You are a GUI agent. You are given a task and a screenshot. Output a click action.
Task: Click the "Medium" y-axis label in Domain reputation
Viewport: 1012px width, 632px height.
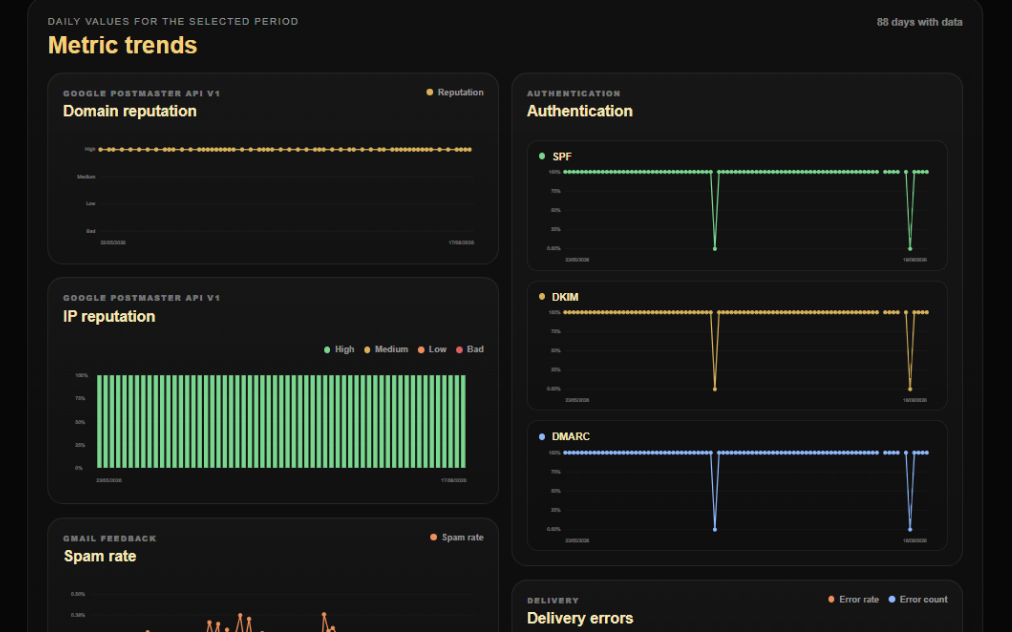(x=86, y=177)
